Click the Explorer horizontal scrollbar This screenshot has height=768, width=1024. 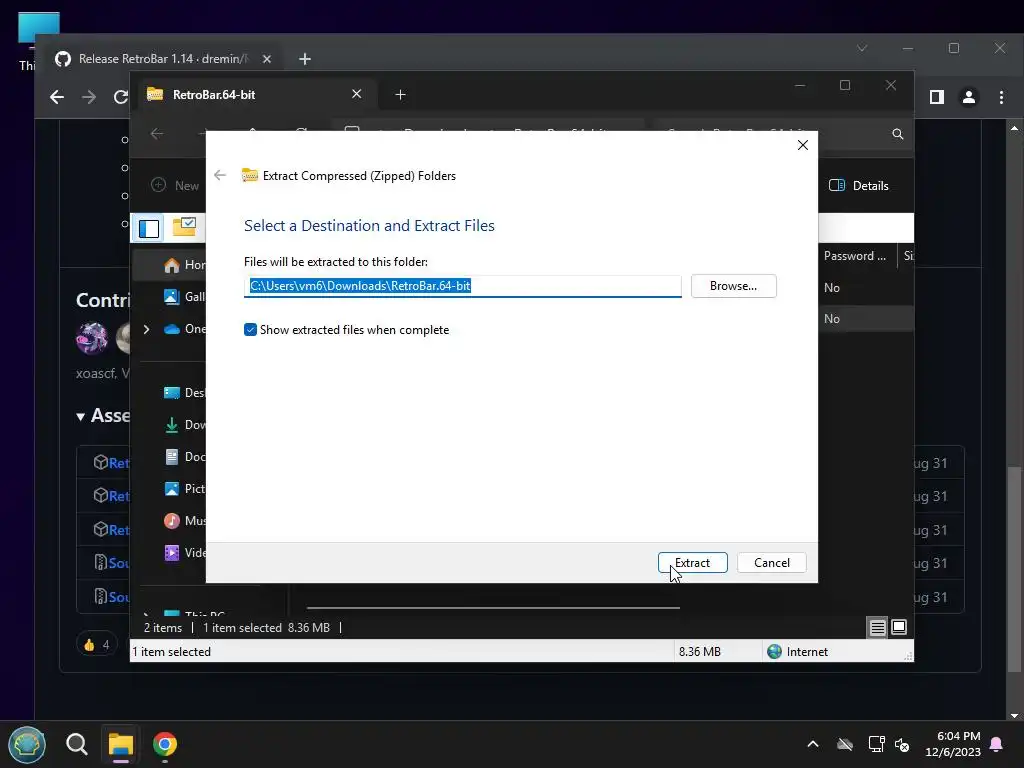pyautogui.click(x=493, y=607)
